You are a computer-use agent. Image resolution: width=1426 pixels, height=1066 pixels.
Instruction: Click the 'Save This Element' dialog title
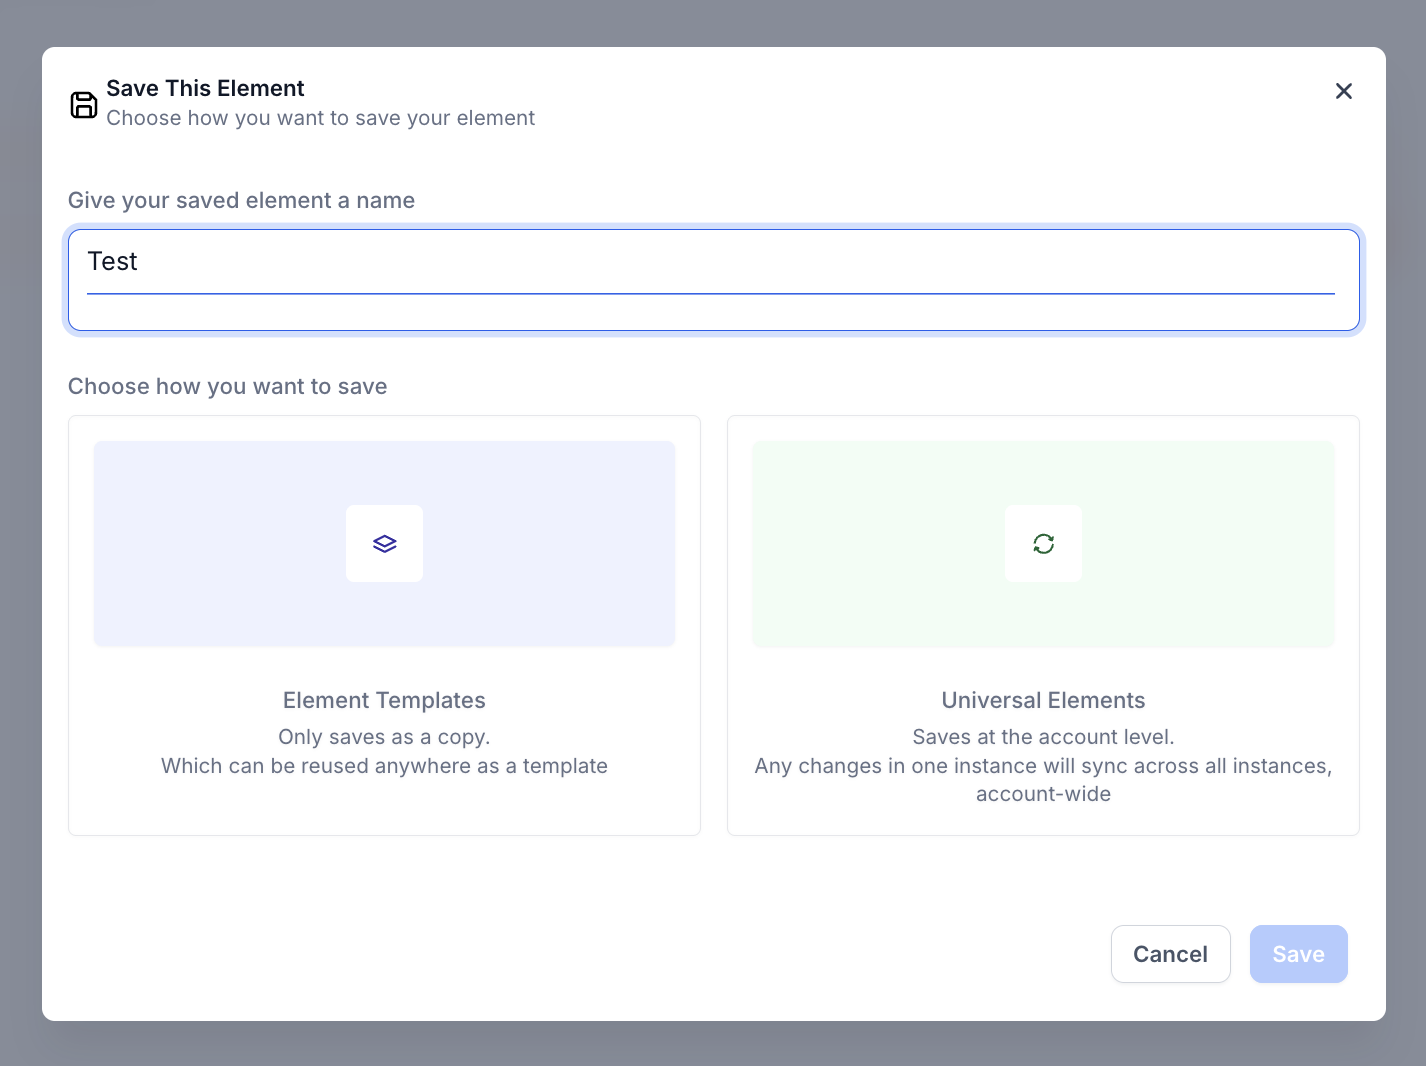(x=205, y=88)
